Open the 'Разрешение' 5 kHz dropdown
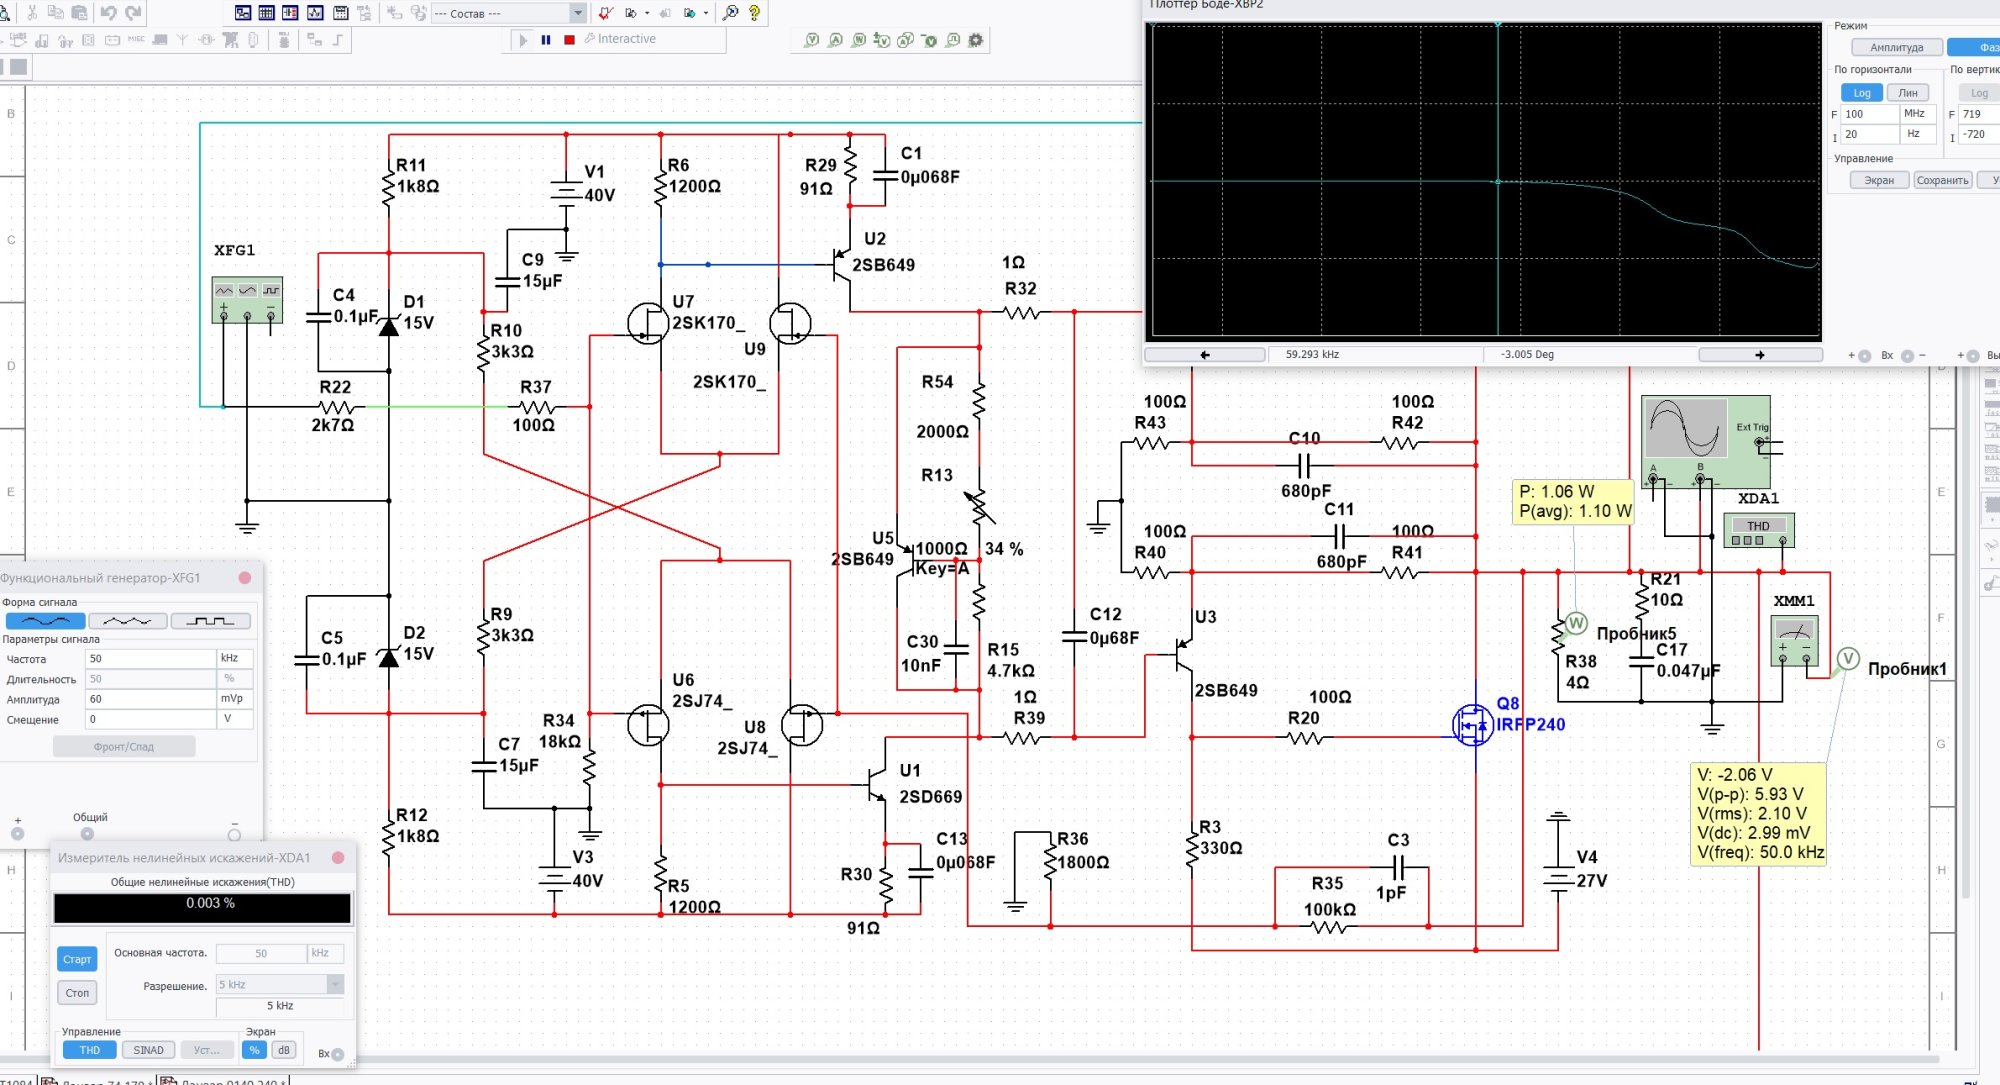The image size is (2000, 1085). point(335,985)
